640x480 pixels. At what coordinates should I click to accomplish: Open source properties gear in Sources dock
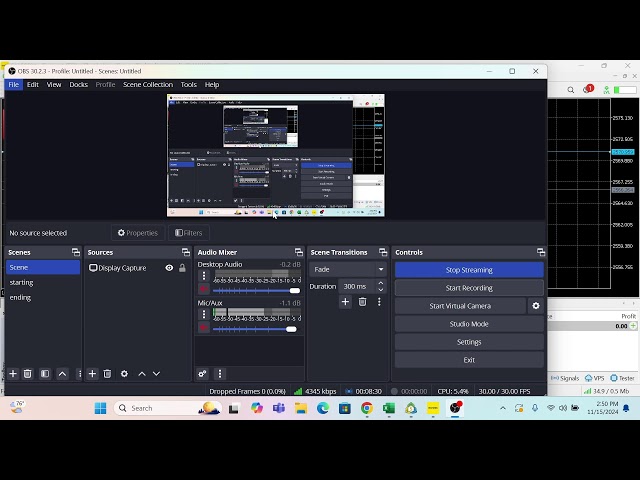pyautogui.click(x=124, y=374)
